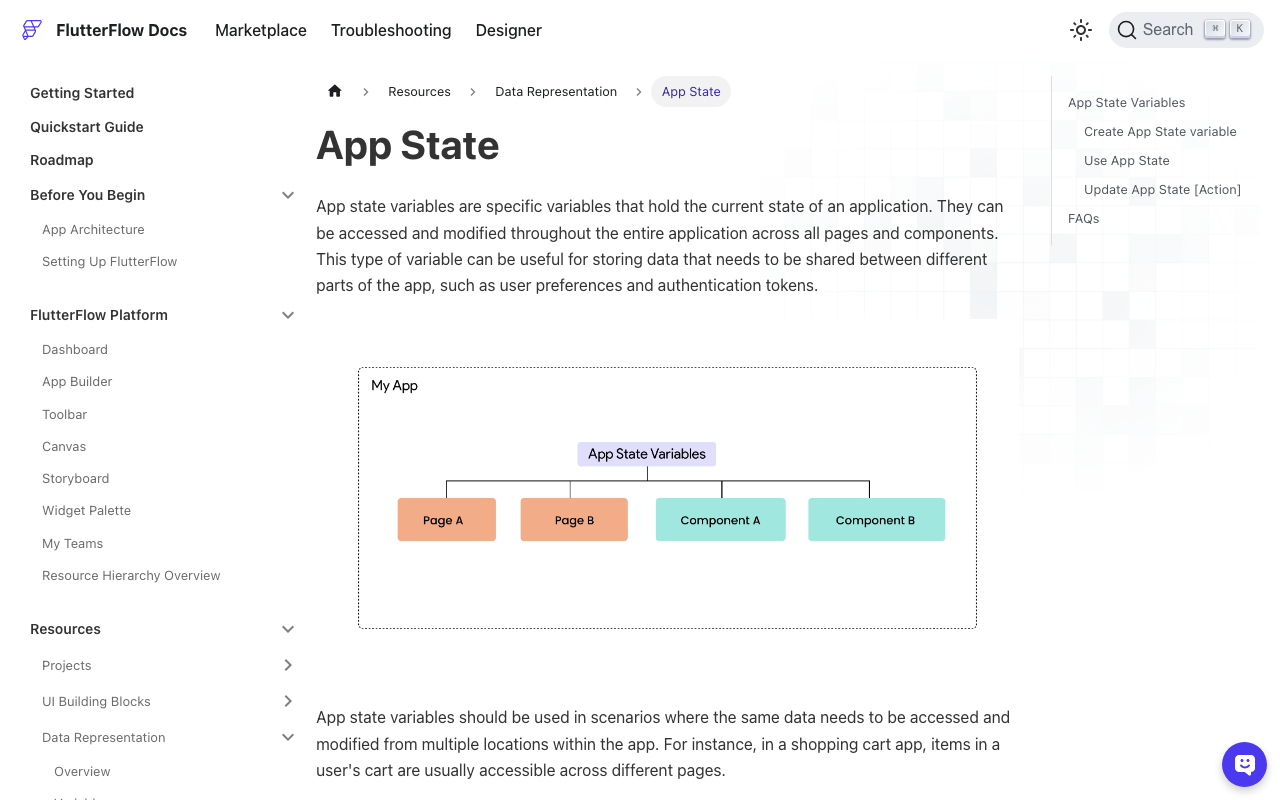The width and height of the screenshot is (1280, 800).
Task: Open the App Builder sidebar page
Action: point(77,381)
